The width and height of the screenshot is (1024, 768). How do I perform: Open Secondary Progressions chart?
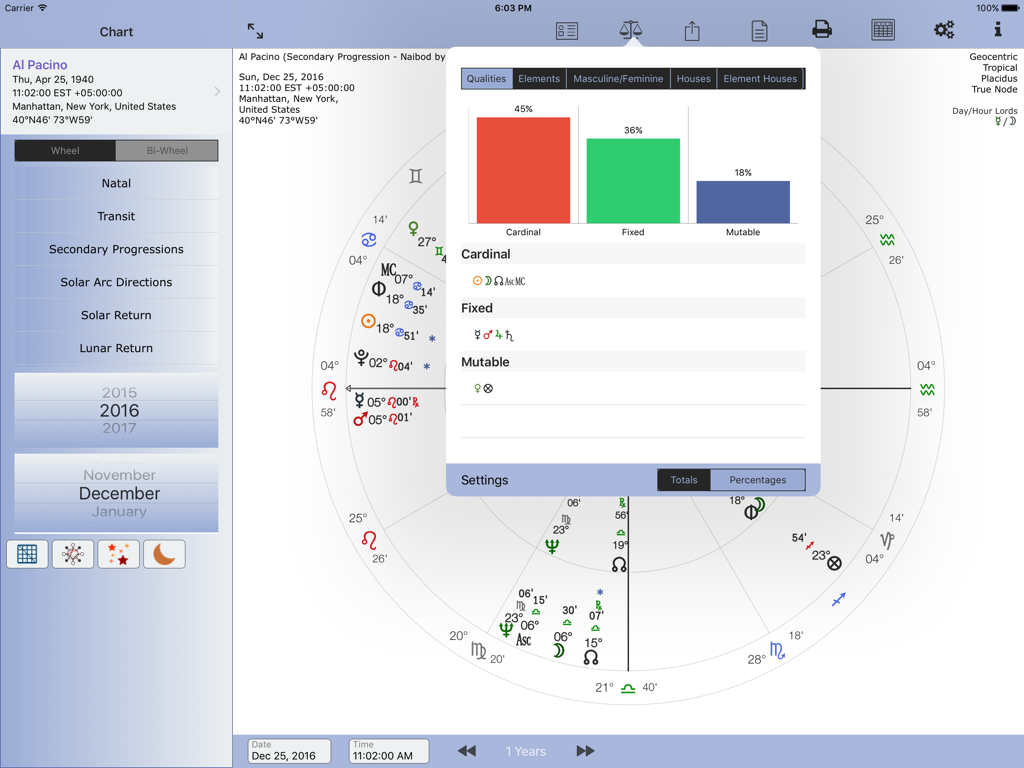[x=115, y=249]
